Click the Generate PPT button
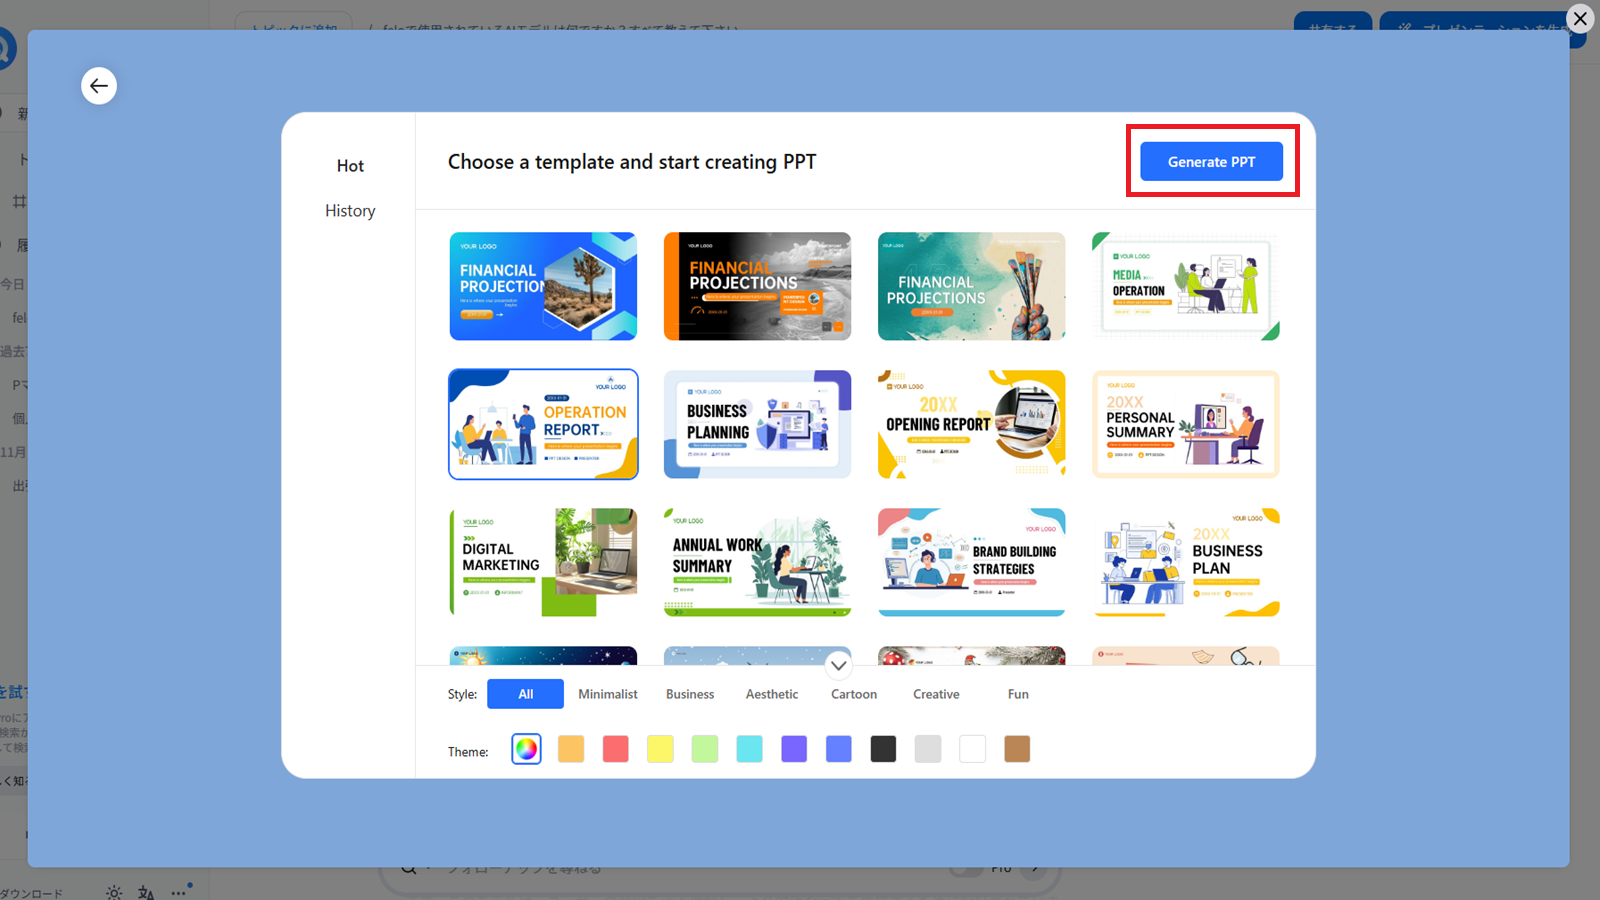 coord(1211,162)
